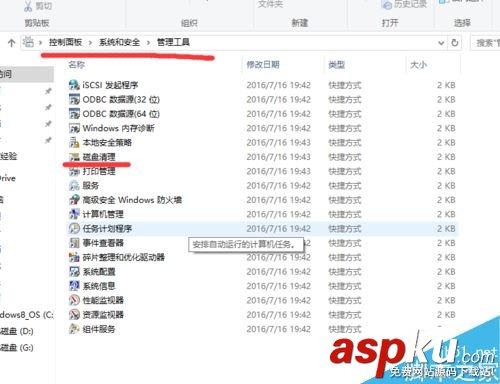Click the search box beside the address bar
Screen dimensions: 500x384
click(485, 43)
